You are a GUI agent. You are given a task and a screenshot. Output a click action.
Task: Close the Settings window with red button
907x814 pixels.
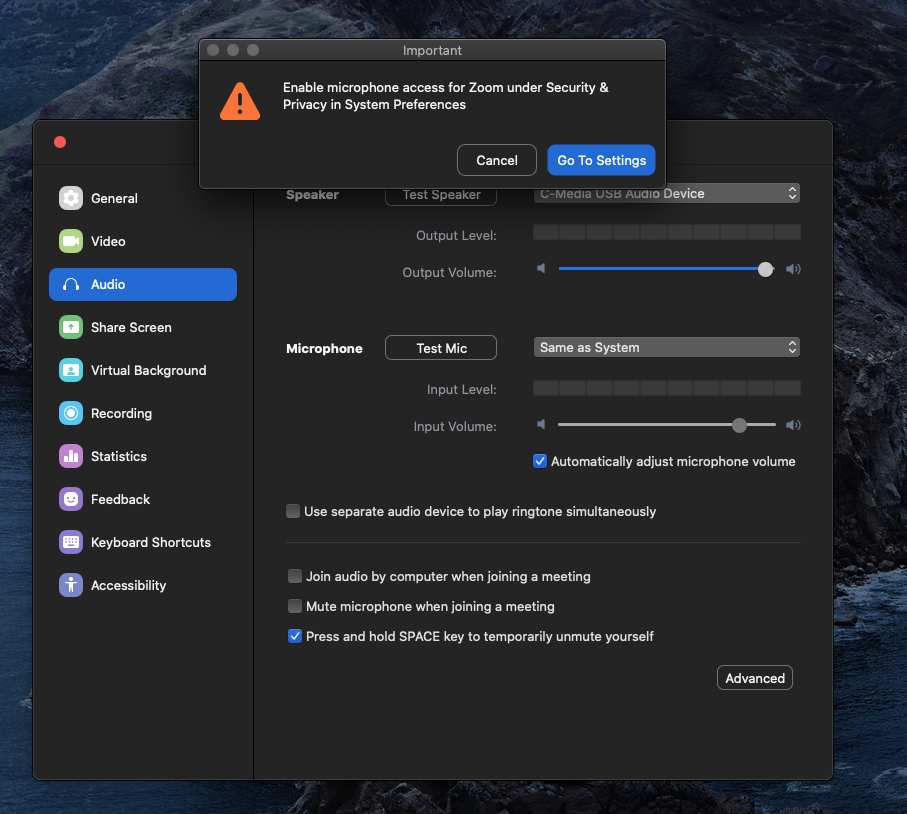(x=60, y=142)
